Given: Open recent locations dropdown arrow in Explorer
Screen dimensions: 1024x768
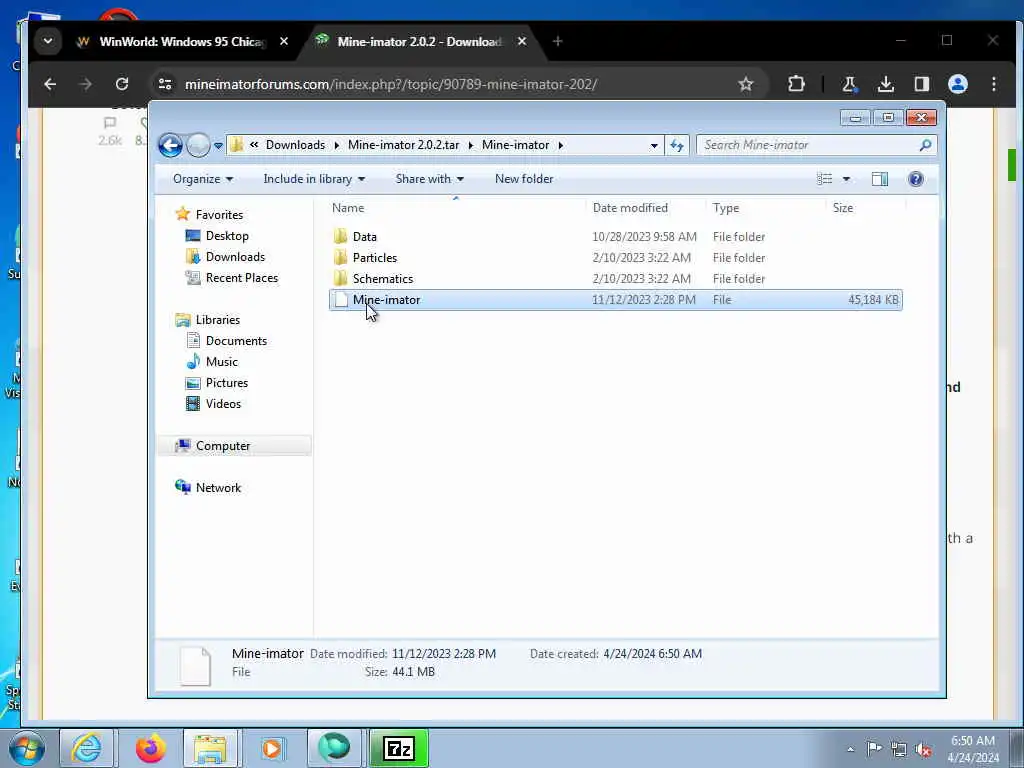Looking at the screenshot, I should pyautogui.click(x=218, y=146).
